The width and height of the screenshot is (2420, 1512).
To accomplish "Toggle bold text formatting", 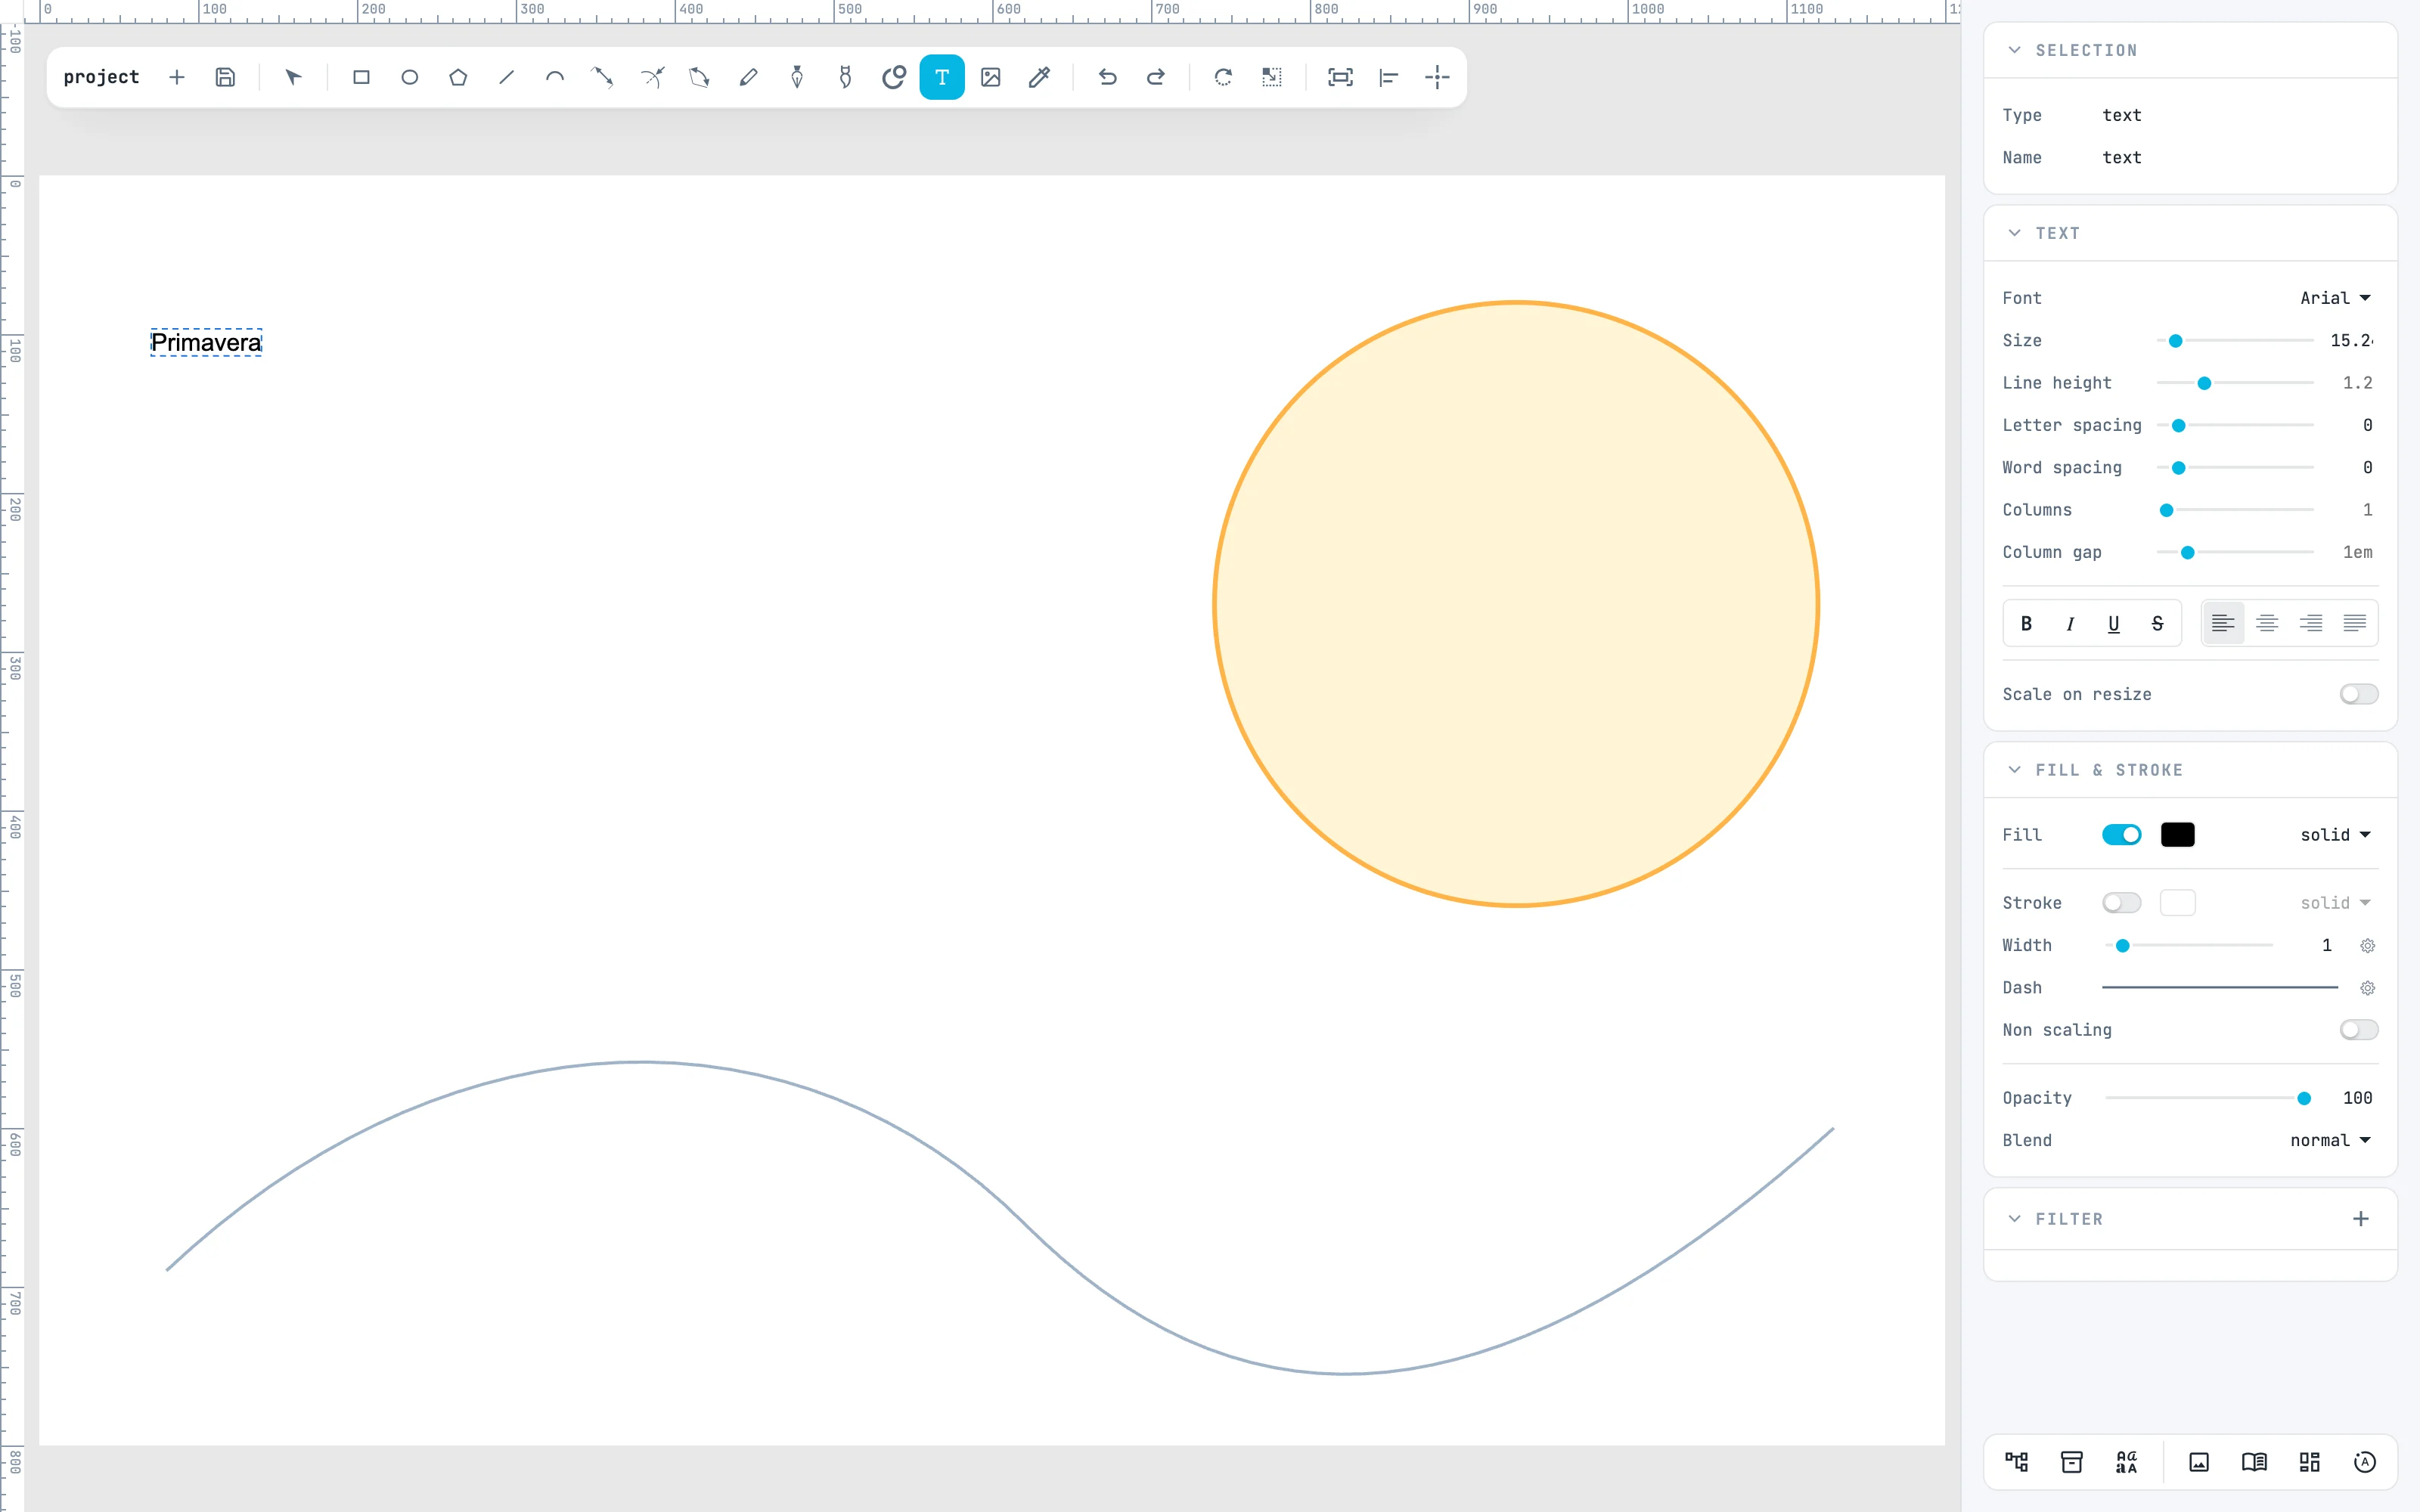I will tap(2026, 623).
